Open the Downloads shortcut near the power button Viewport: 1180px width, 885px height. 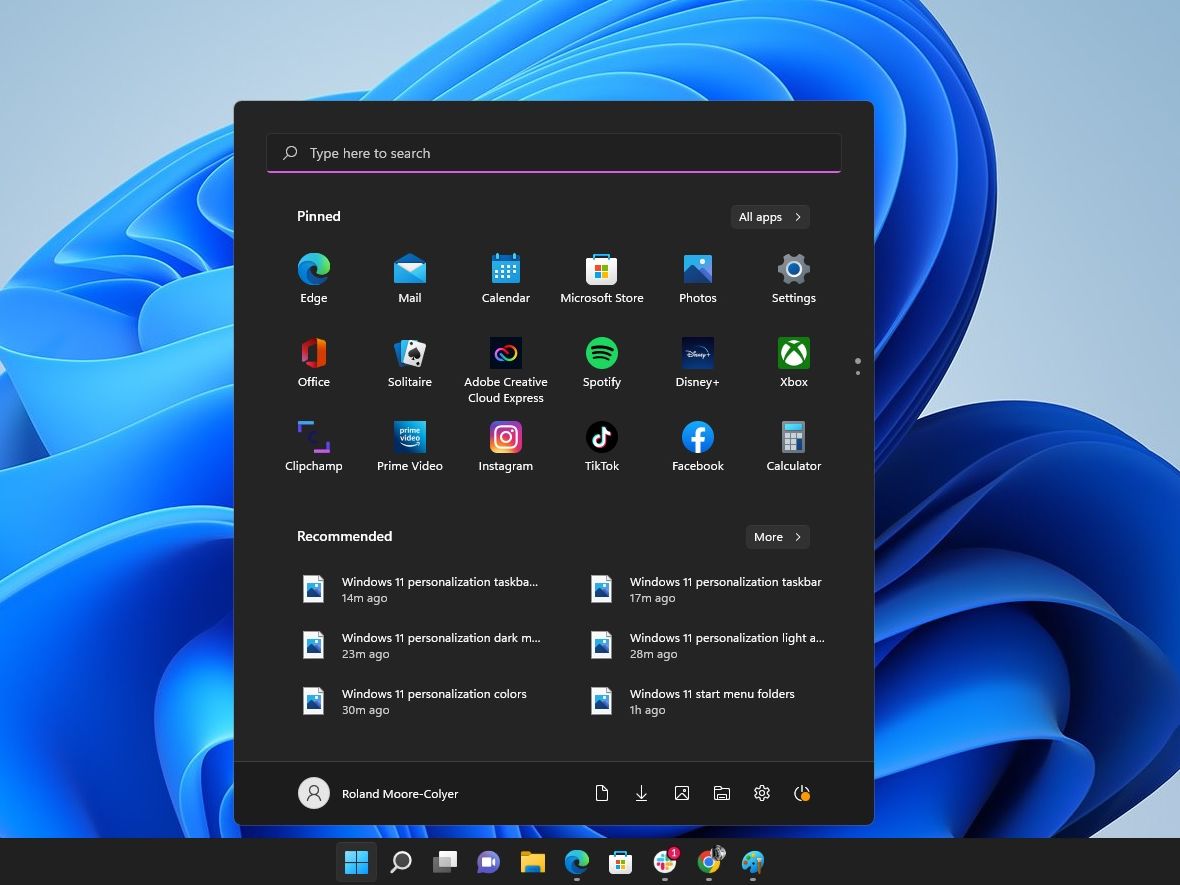coord(641,792)
